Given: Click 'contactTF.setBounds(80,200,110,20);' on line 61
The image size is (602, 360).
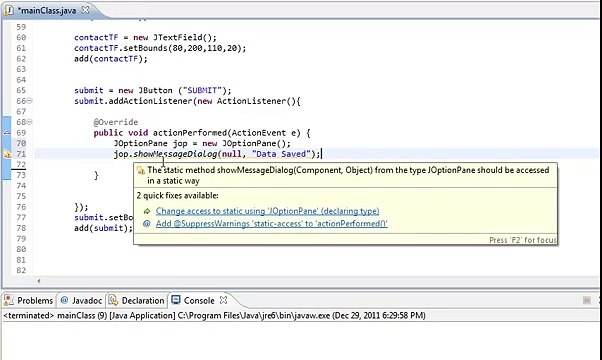Looking at the screenshot, I should [160, 48].
